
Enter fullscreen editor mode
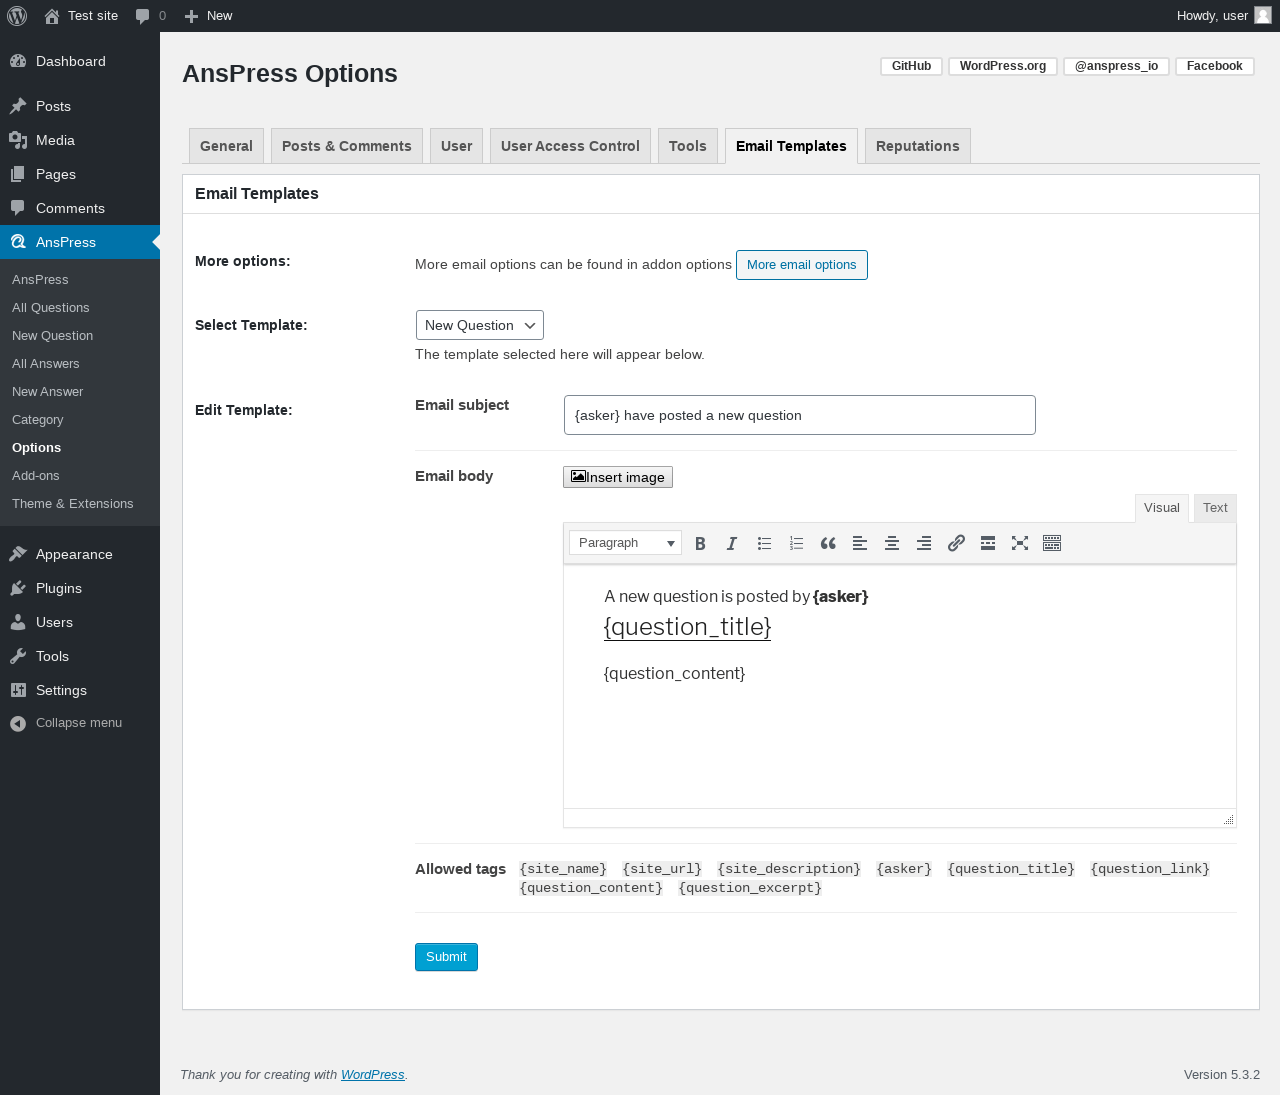click(1020, 543)
